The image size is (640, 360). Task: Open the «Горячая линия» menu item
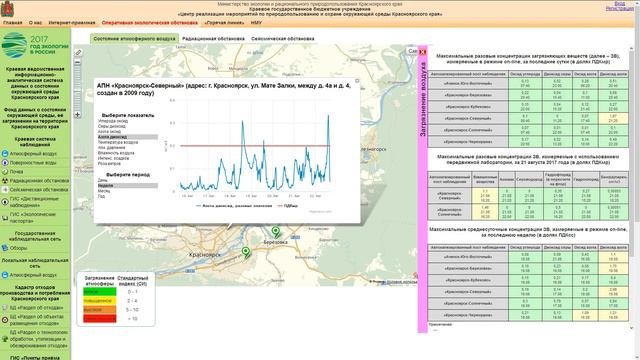click(x=224, y=23)
